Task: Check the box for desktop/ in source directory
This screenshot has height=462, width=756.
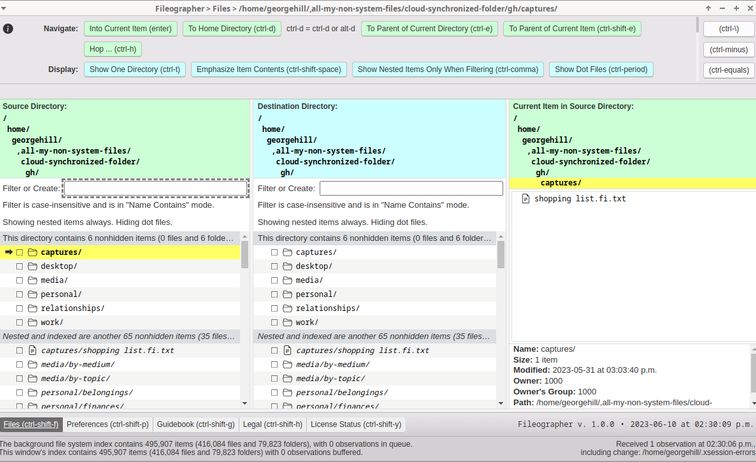Action: (20, 266)
